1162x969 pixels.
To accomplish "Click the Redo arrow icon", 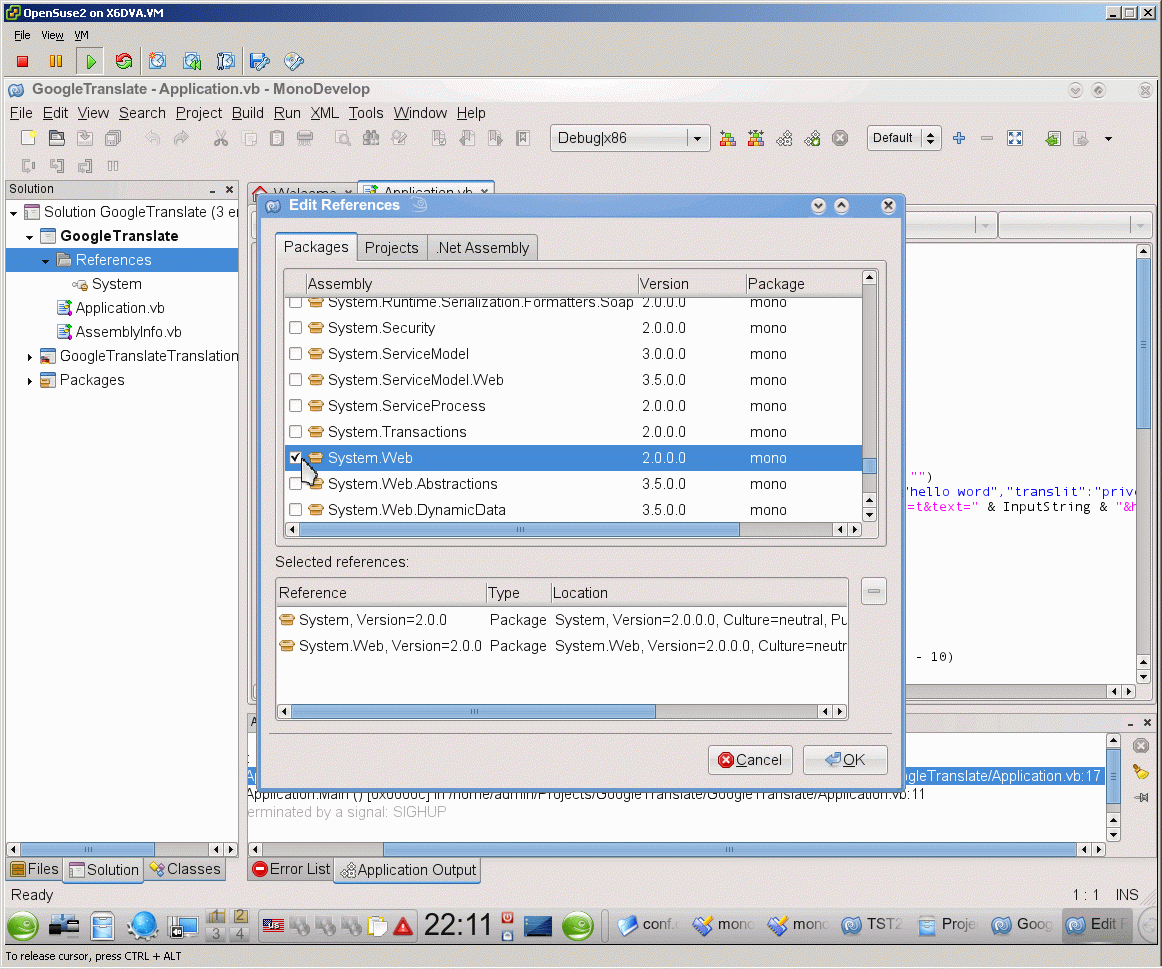I will point(181,138).
